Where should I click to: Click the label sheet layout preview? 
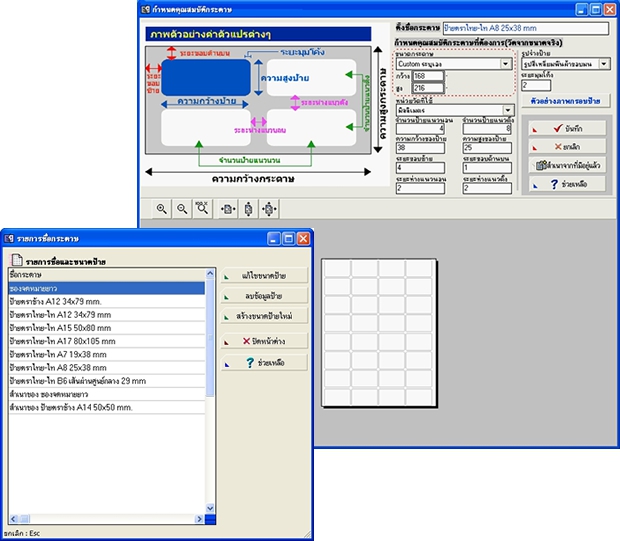point(379,332)
